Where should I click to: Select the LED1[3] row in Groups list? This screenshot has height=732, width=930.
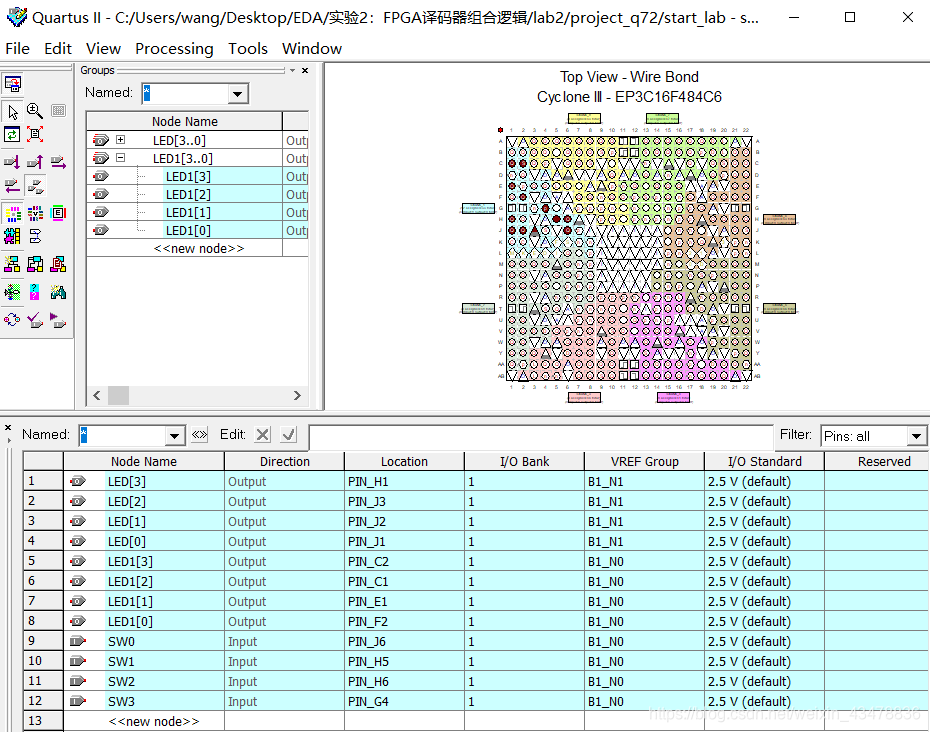click(197, 176)
